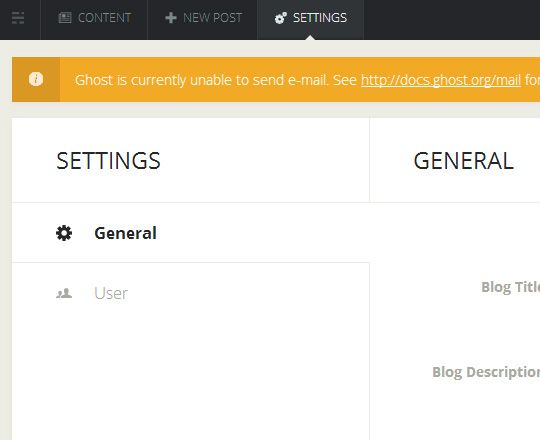Open the Ghost hamburger menu icon
Viewport: 540px width, 440px height.
tap(18, 18)
